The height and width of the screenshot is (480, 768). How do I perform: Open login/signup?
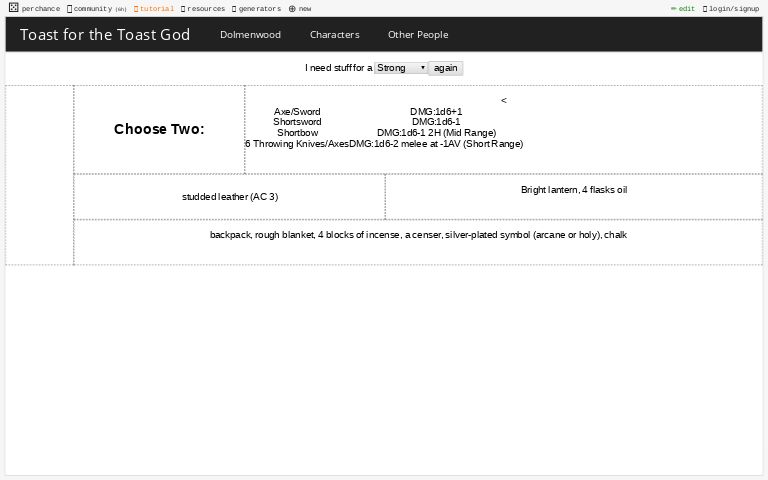732,9
